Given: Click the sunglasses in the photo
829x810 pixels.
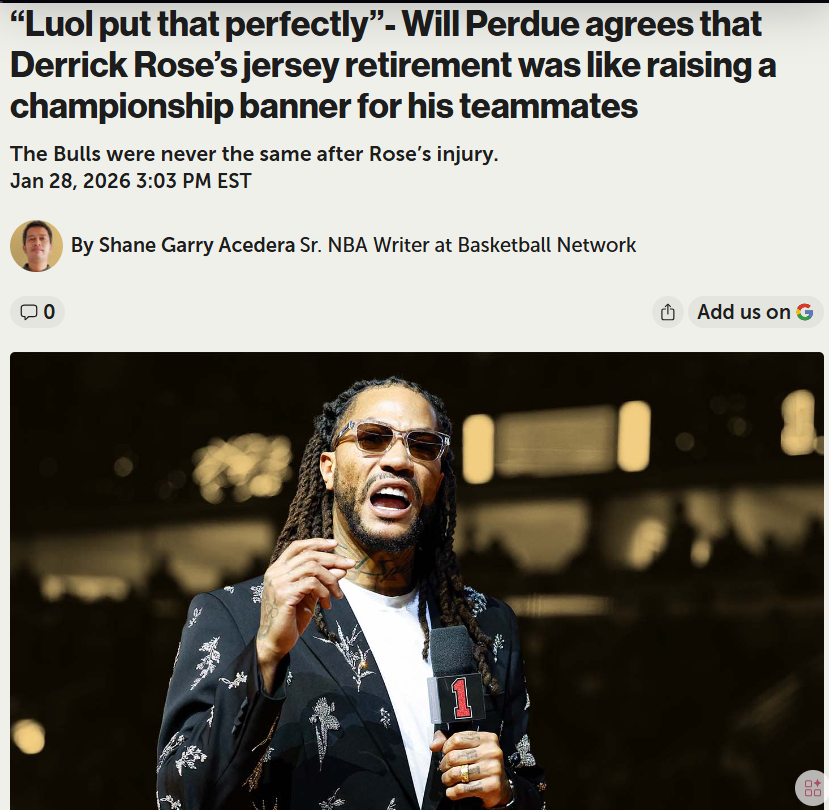Looking at the screenshot, I should tap(393, 440).
